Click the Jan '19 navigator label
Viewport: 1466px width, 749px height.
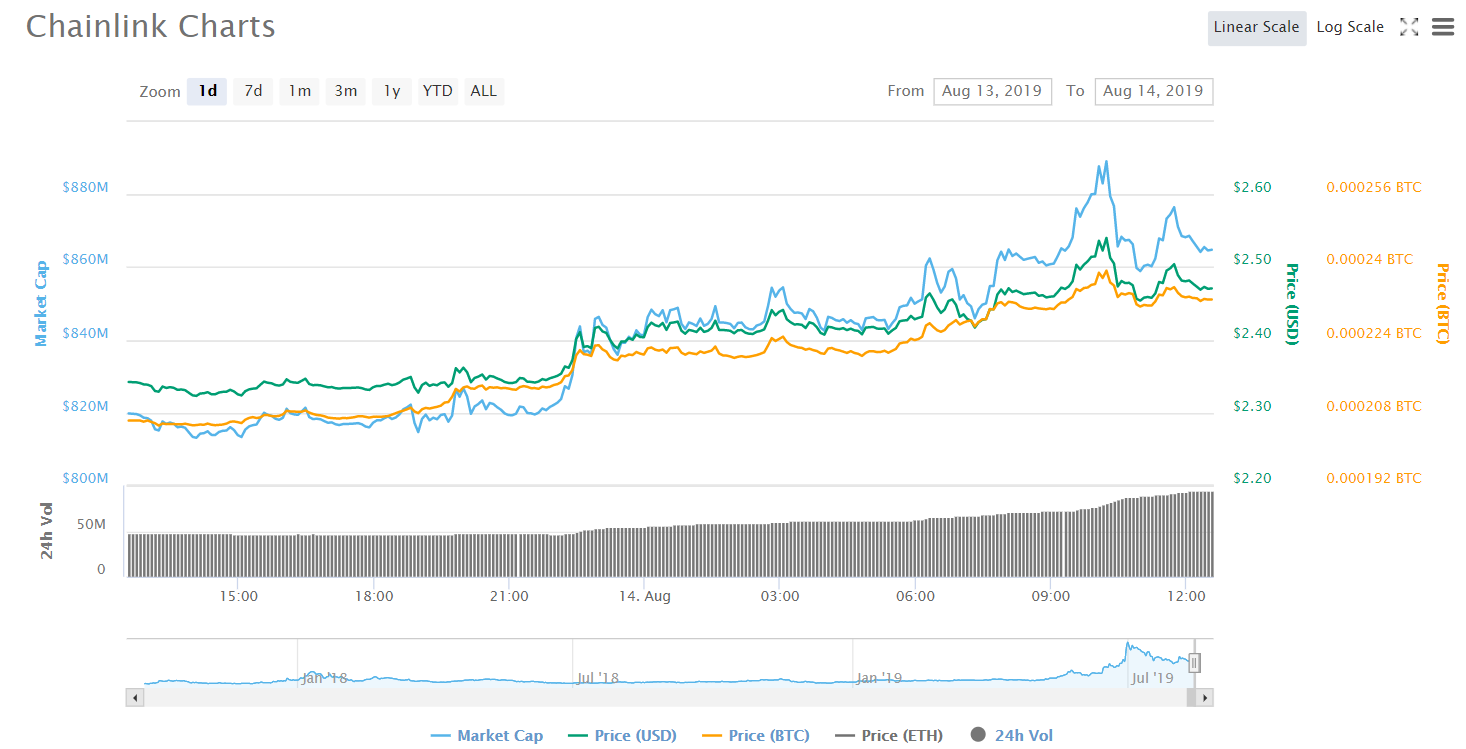click(879, 678)
